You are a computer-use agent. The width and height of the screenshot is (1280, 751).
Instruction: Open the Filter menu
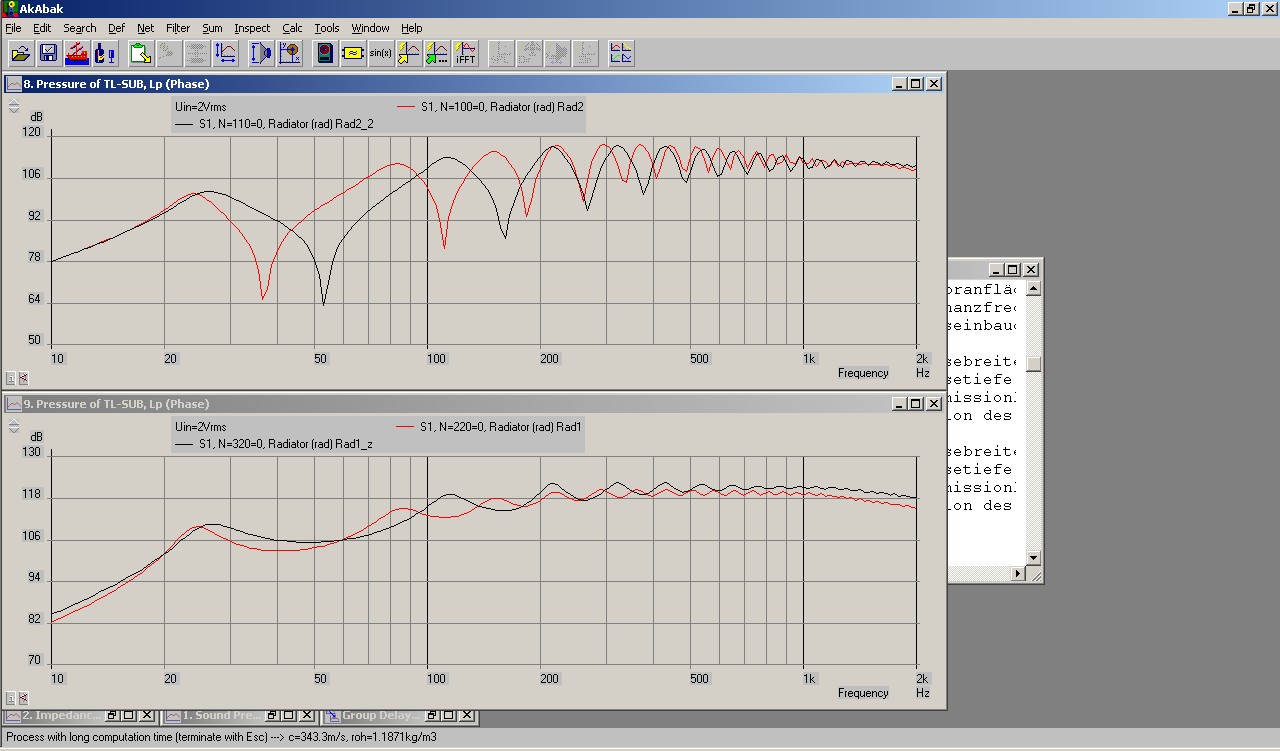(x=178, y=28)
